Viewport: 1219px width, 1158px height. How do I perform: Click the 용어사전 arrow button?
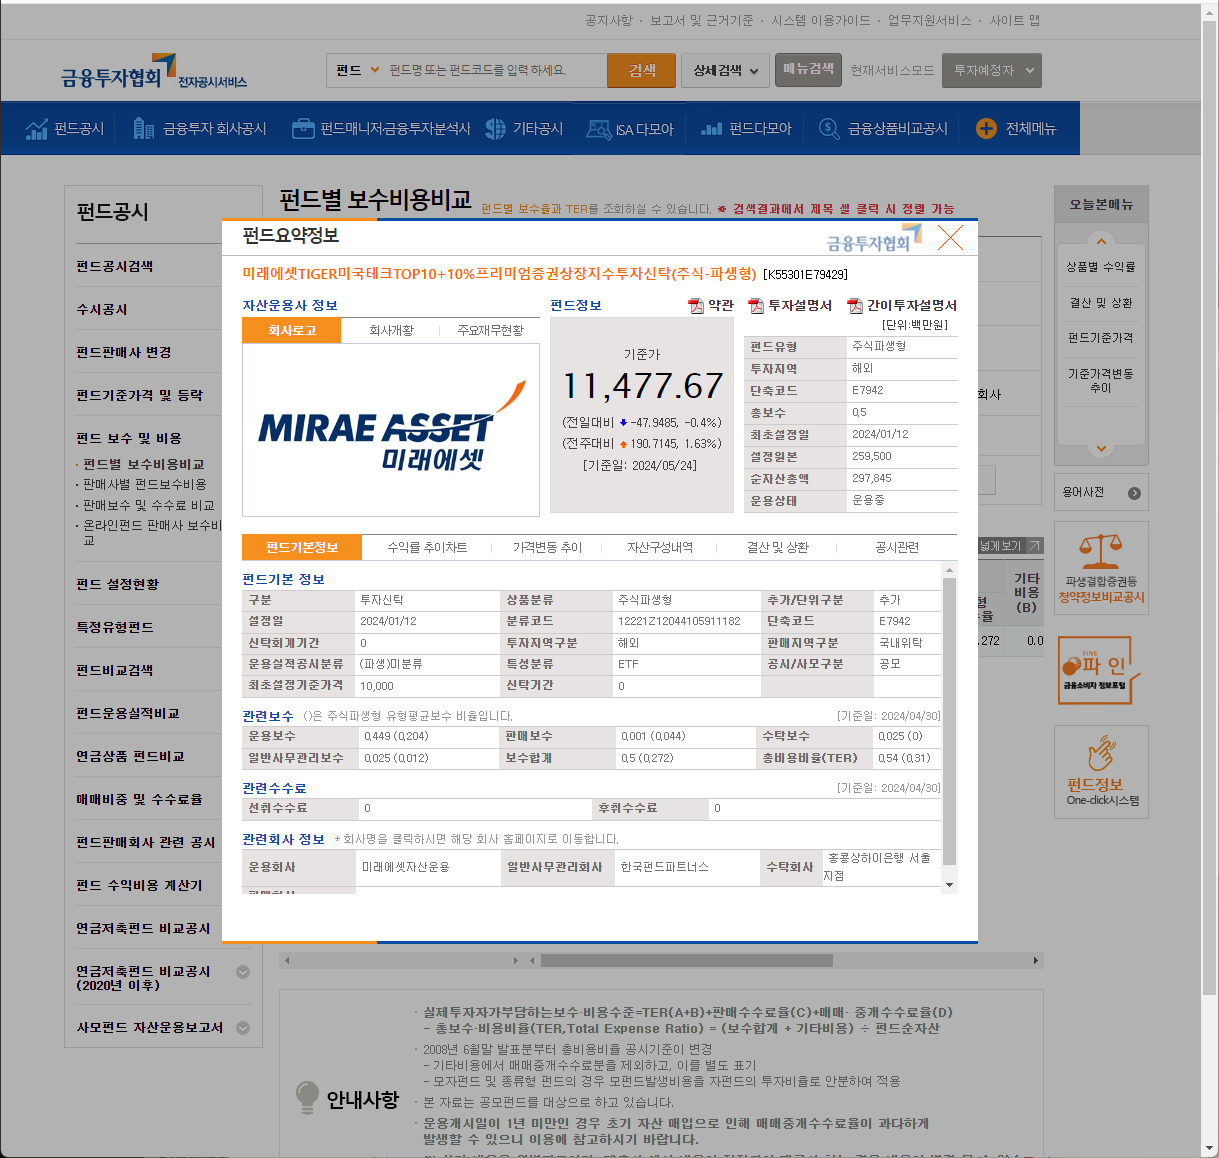click(1134, 493)
